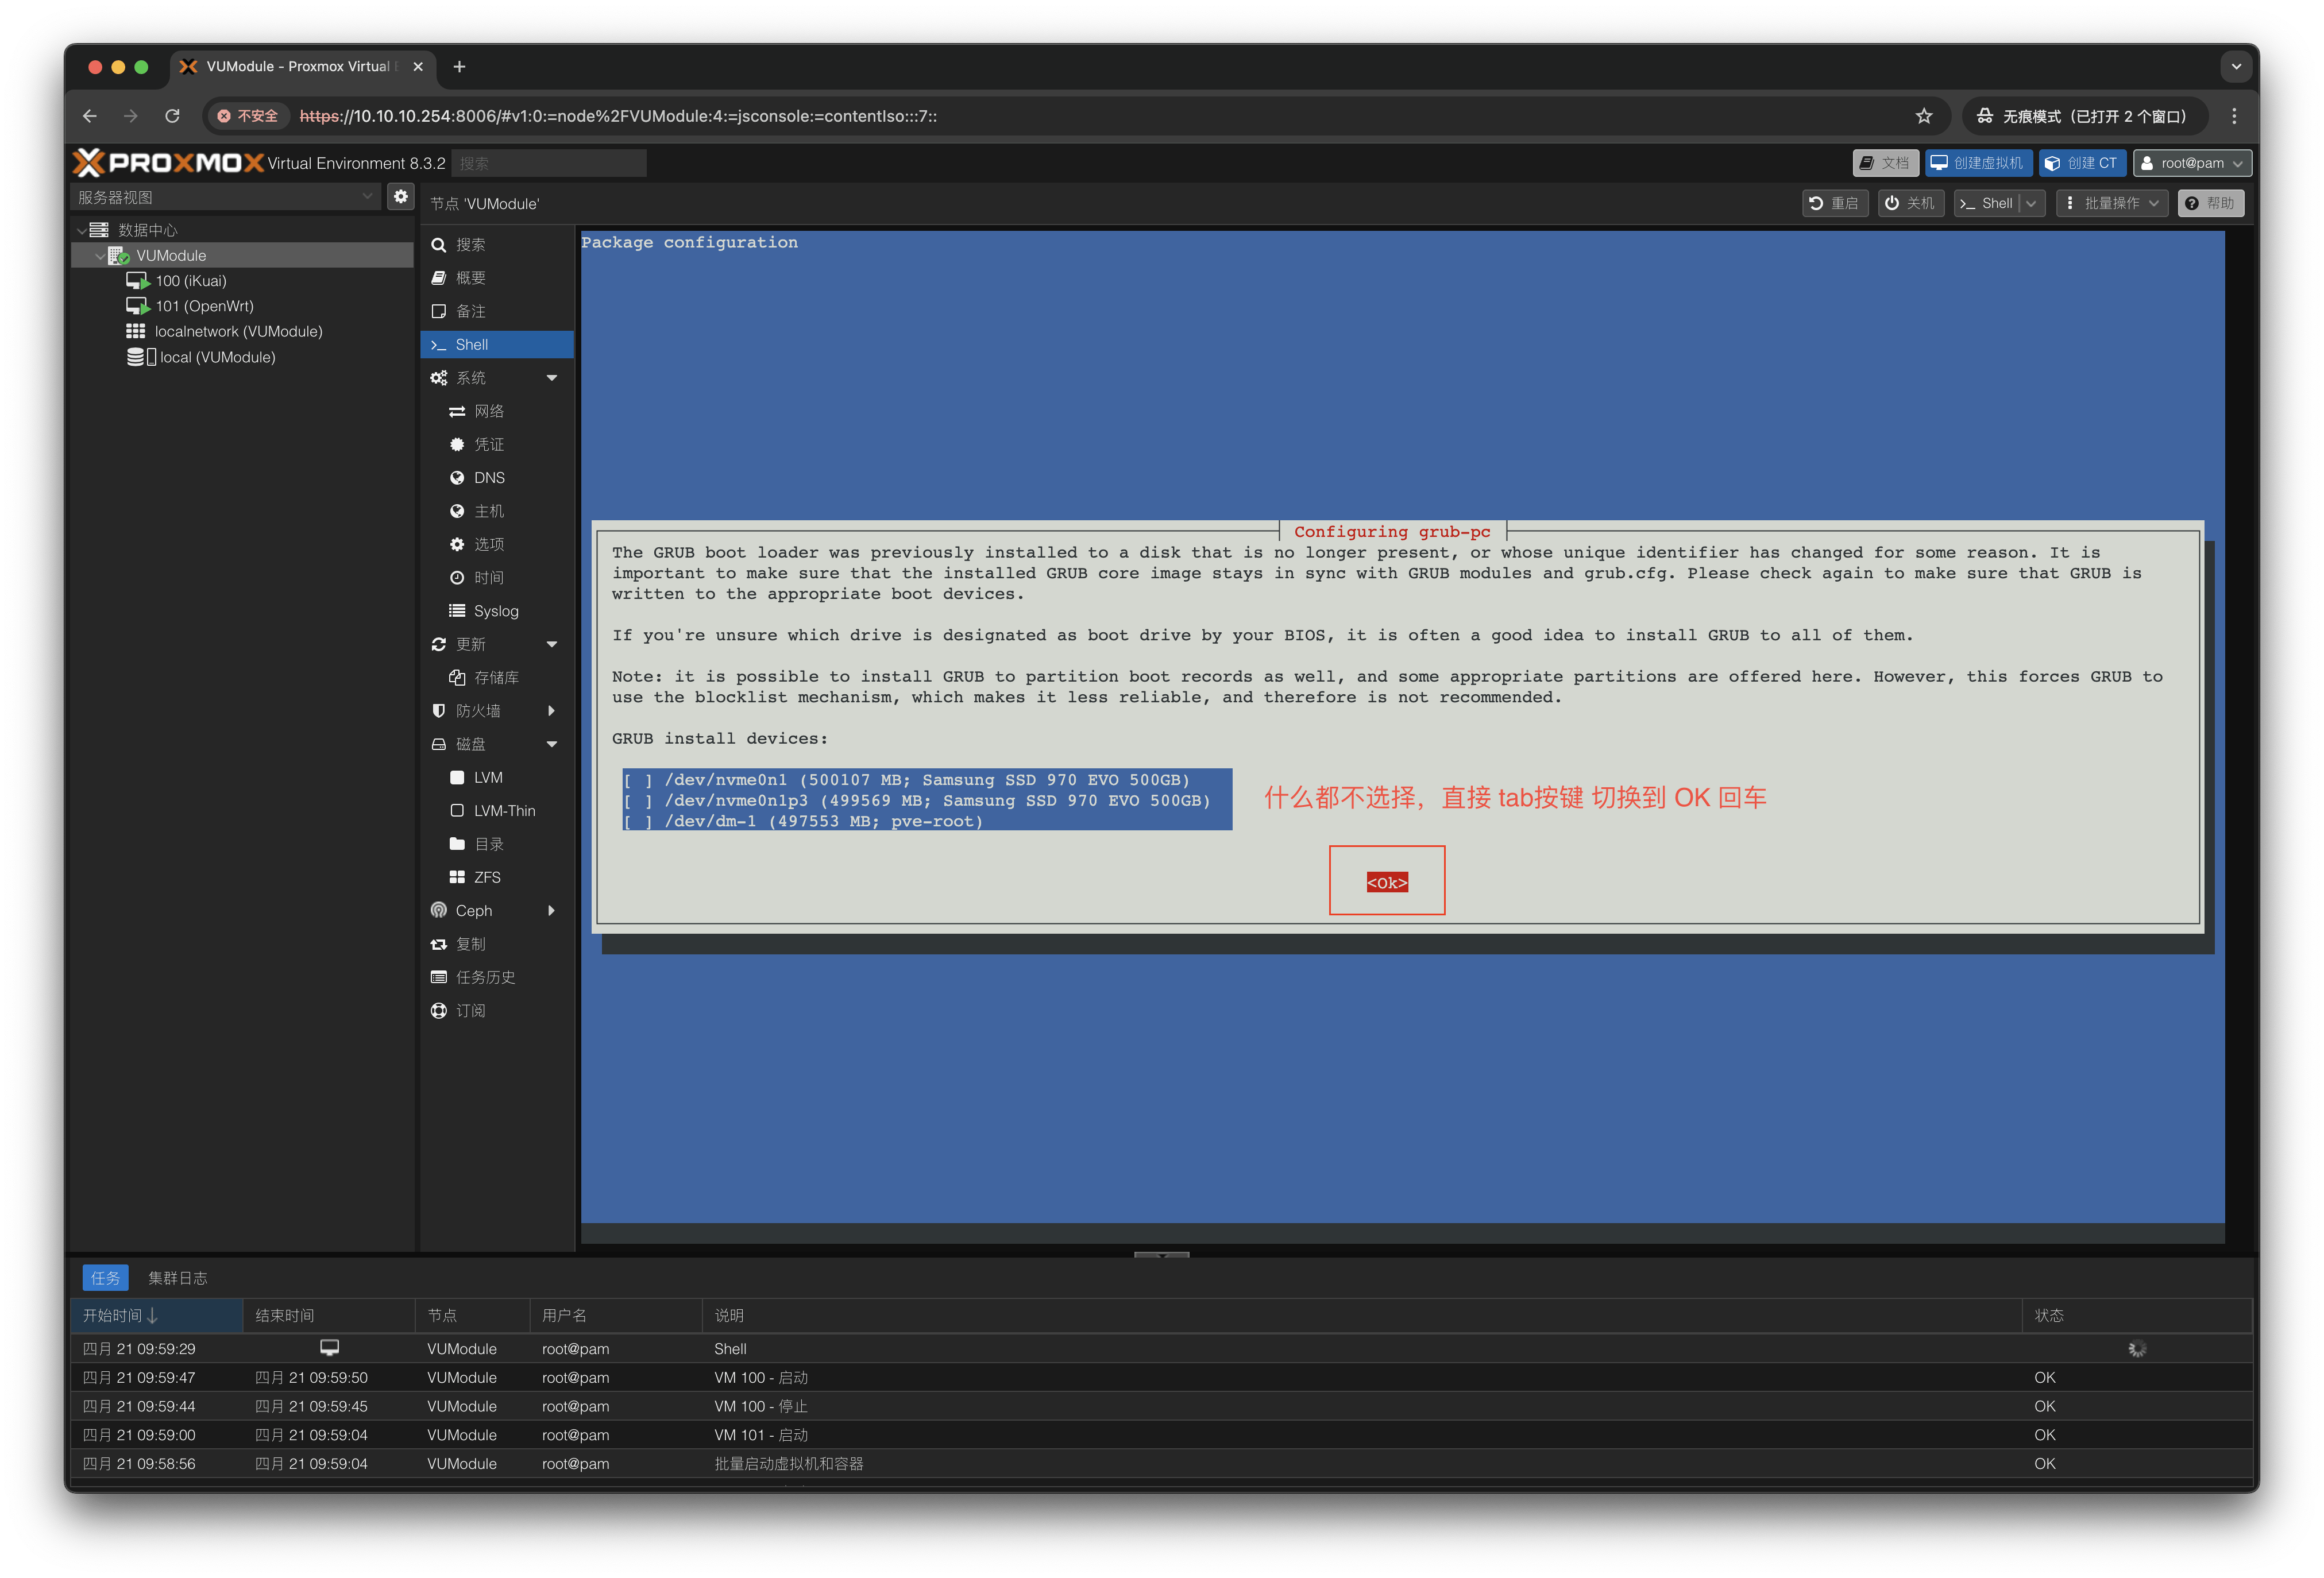The image size is (2324, 1578).
Task: Open the Syslog section
Action: point(495,611)
